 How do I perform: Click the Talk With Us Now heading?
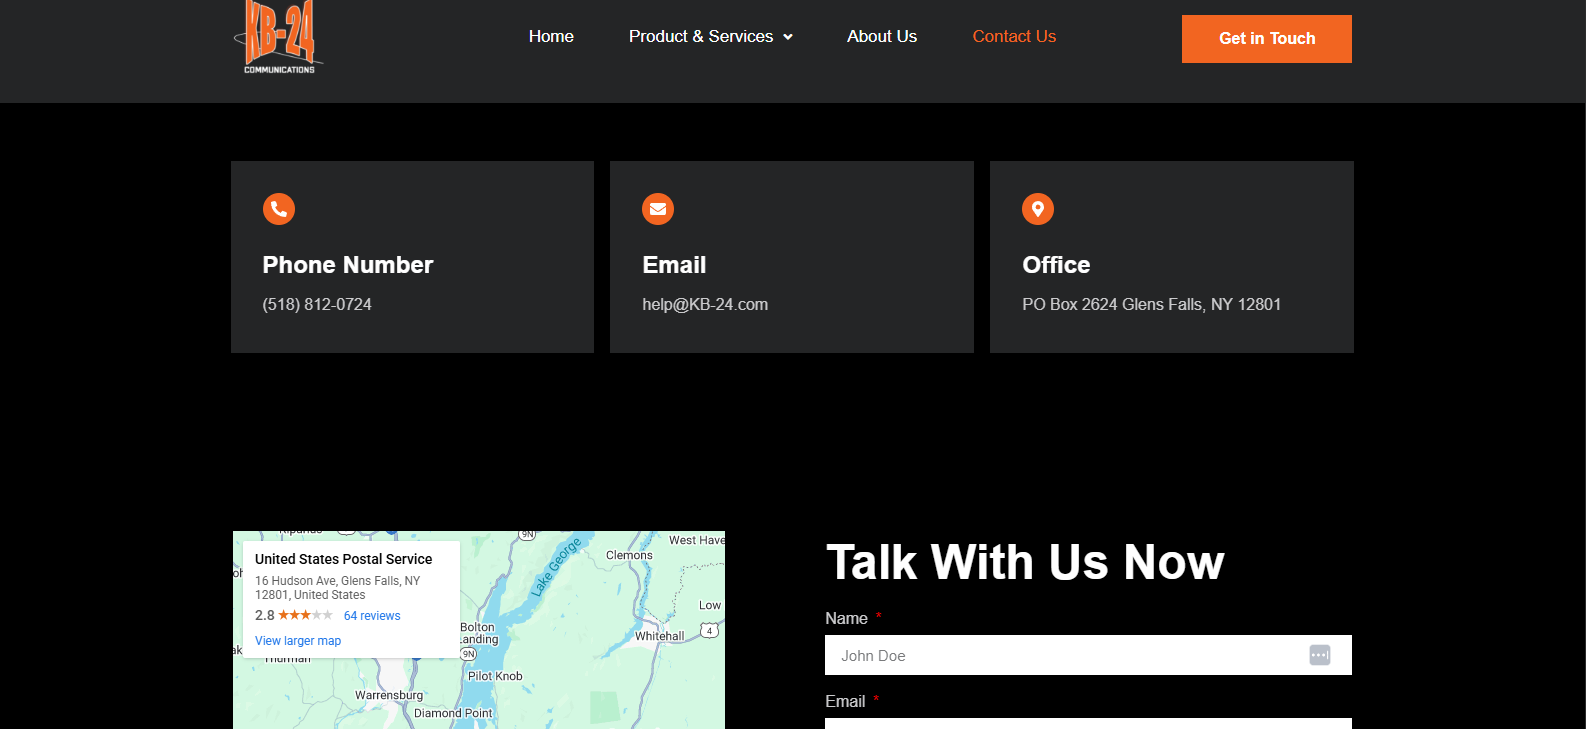pos(1025,562)
